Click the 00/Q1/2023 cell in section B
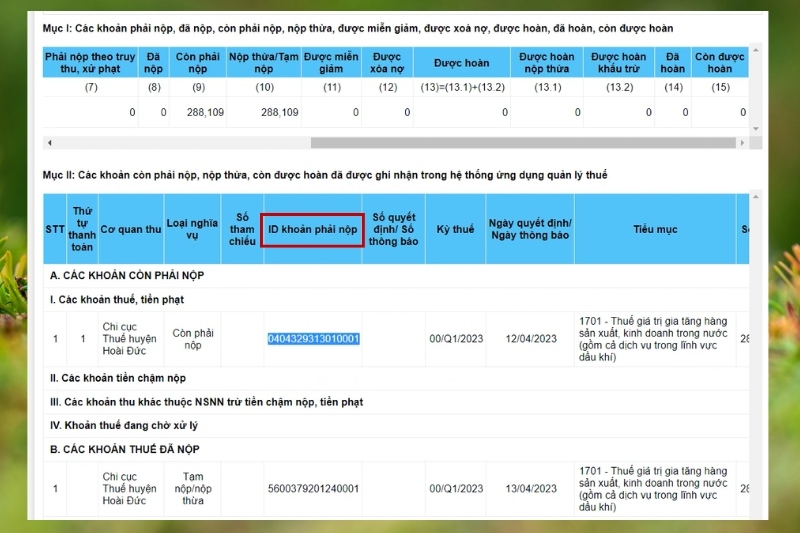This screenshot has width=800, height=533. coord(456,489)
